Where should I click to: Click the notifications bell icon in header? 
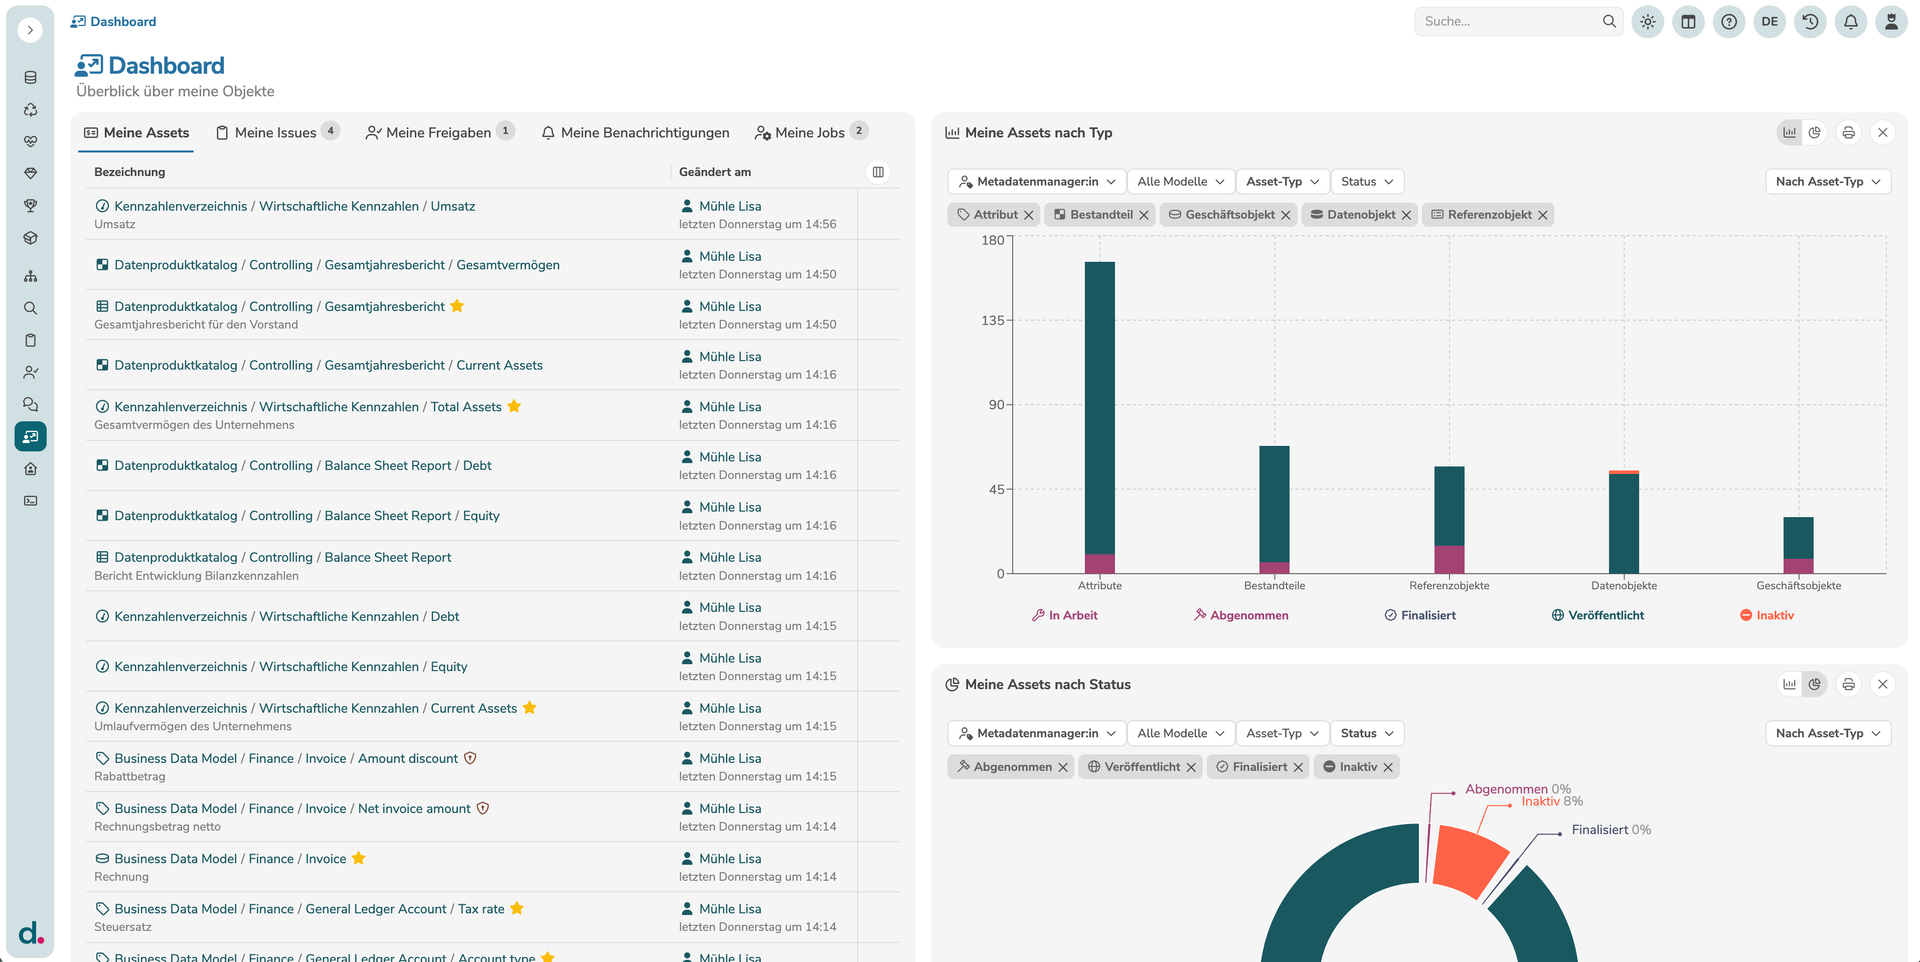click(1850, 22)
